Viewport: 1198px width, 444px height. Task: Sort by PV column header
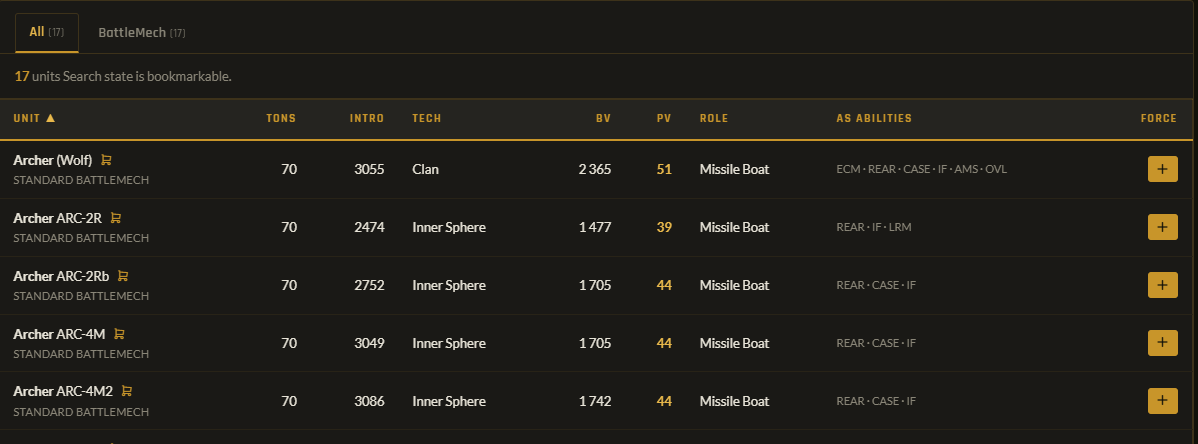tap(664, 118)
